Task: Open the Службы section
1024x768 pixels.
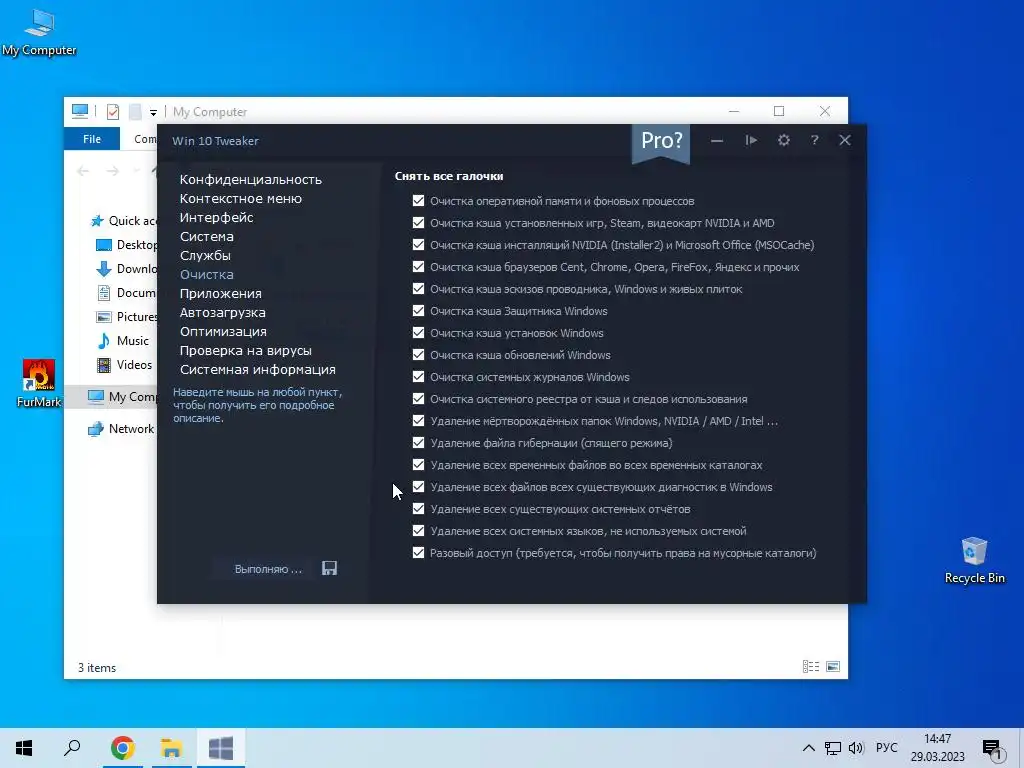Action: click(x=206, y=255)
